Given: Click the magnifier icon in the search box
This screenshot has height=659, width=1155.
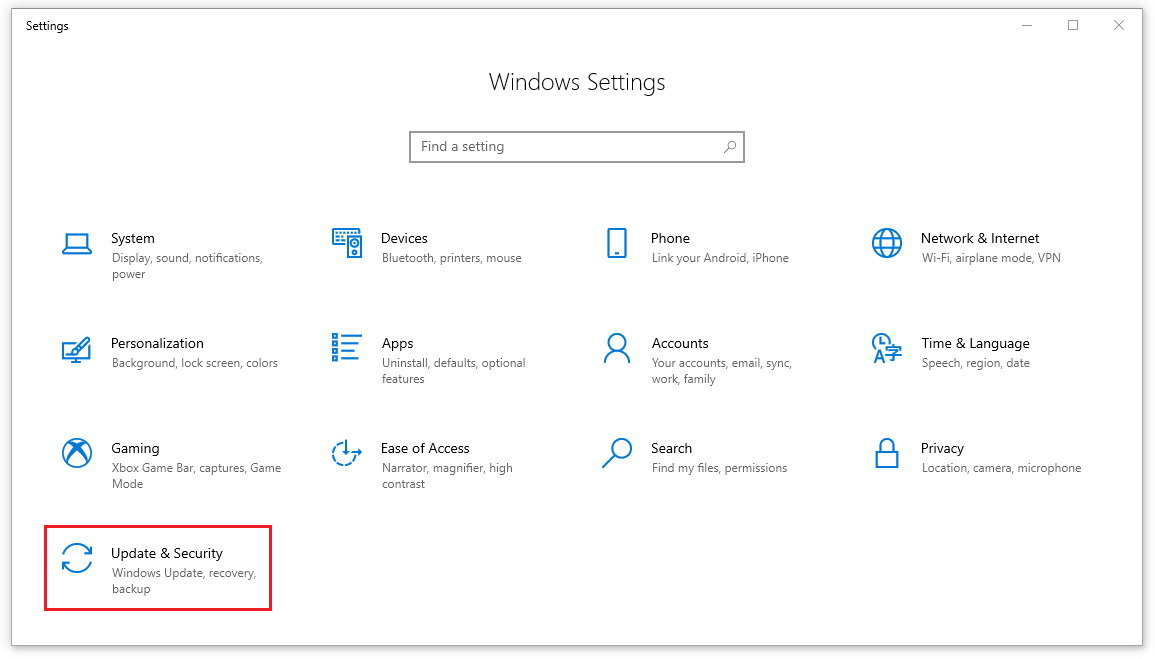Looking at the screenshot, I should pos(729,146).
